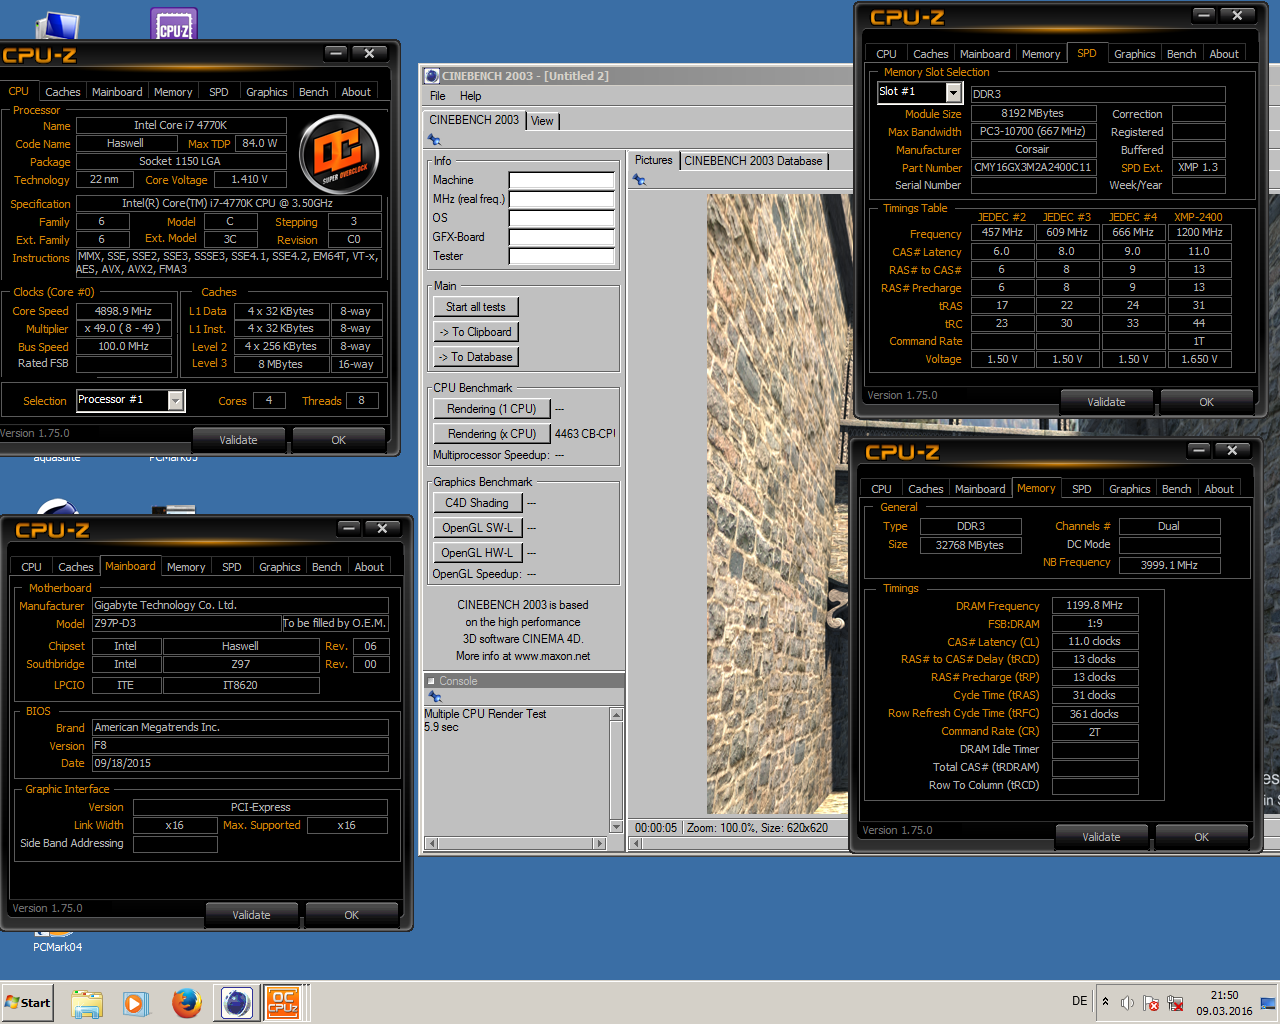This screenshot has height=1024, width=1280.
Task: Click the MHz (real freq.) input field
Action: point(561,199)
